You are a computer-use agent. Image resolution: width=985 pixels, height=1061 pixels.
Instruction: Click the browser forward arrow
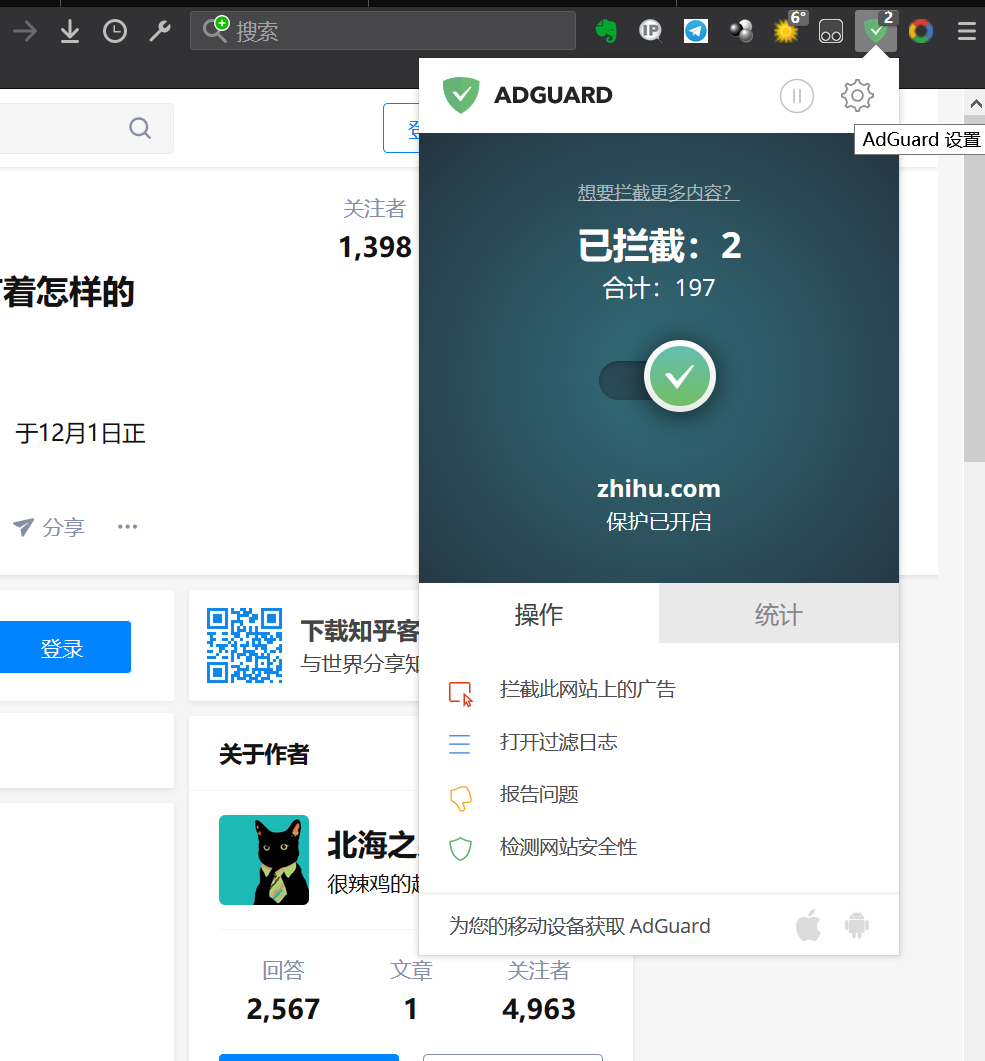25,31
